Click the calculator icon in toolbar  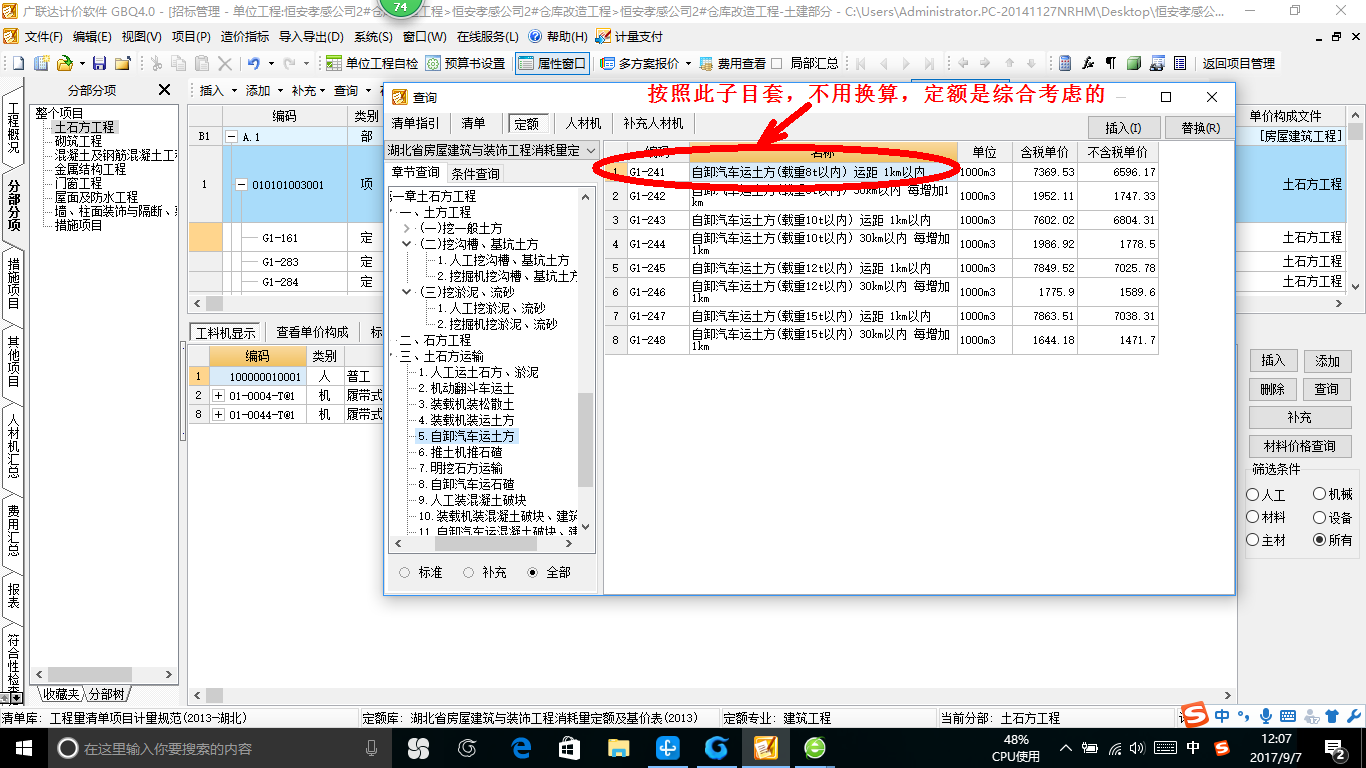pyautogui.click(x=1065, y=63)
